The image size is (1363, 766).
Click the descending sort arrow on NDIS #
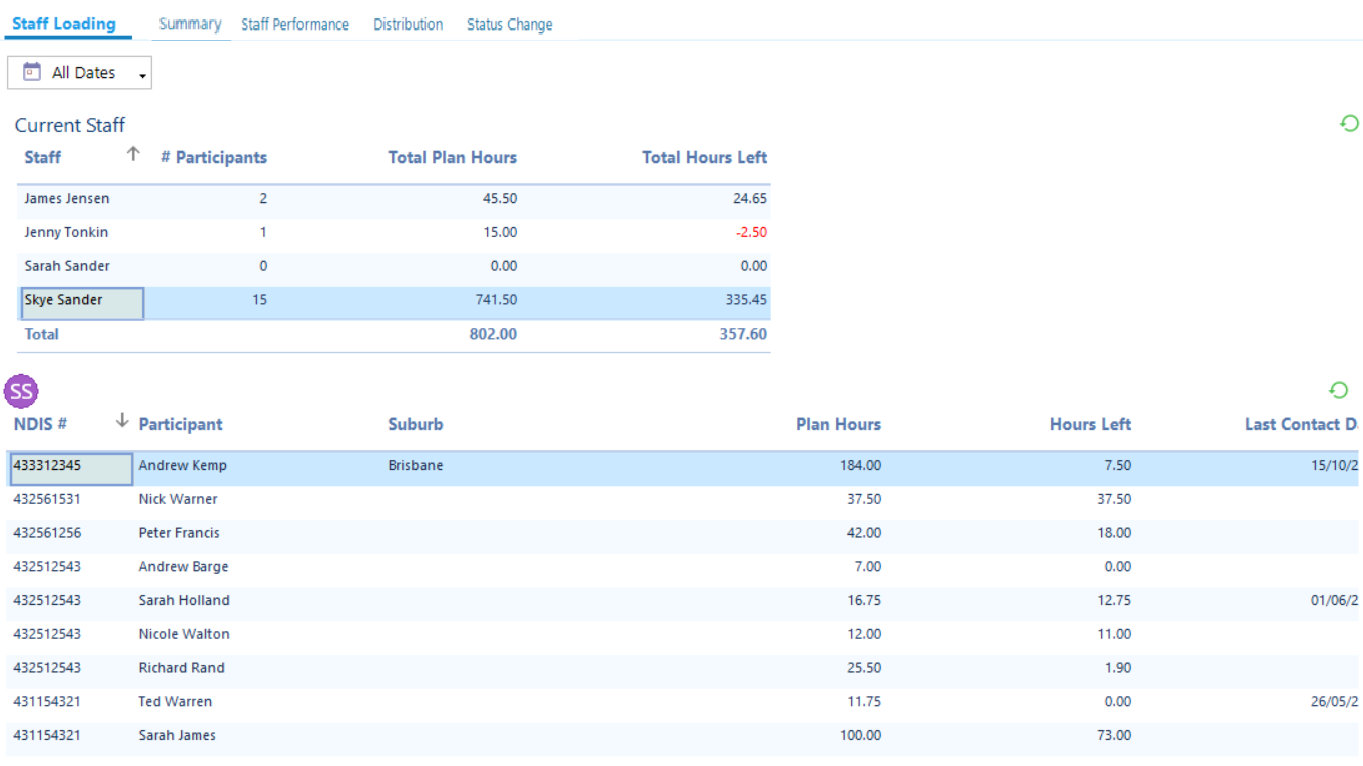121,421
